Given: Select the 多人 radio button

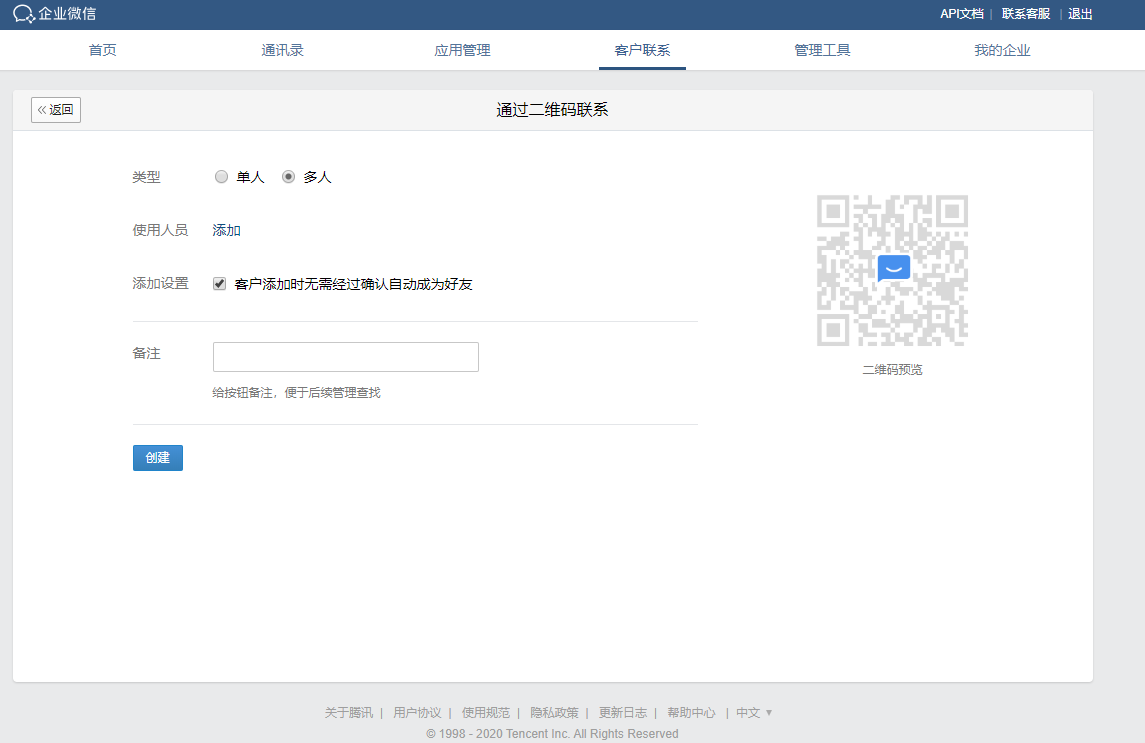Looking at the screenshot, I should (288, 177).
